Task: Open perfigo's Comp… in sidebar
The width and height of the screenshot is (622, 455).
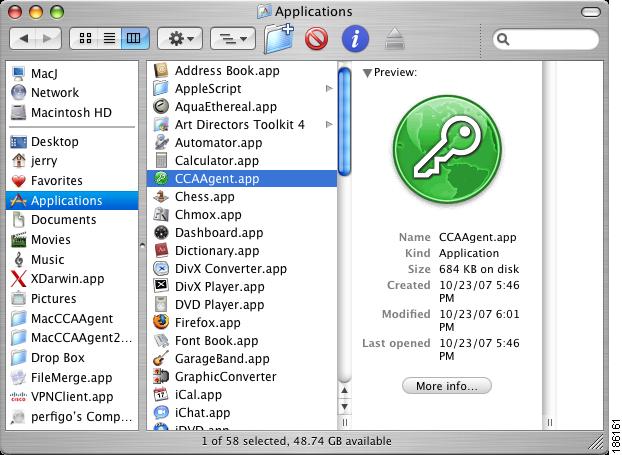Action: (73, 417)
